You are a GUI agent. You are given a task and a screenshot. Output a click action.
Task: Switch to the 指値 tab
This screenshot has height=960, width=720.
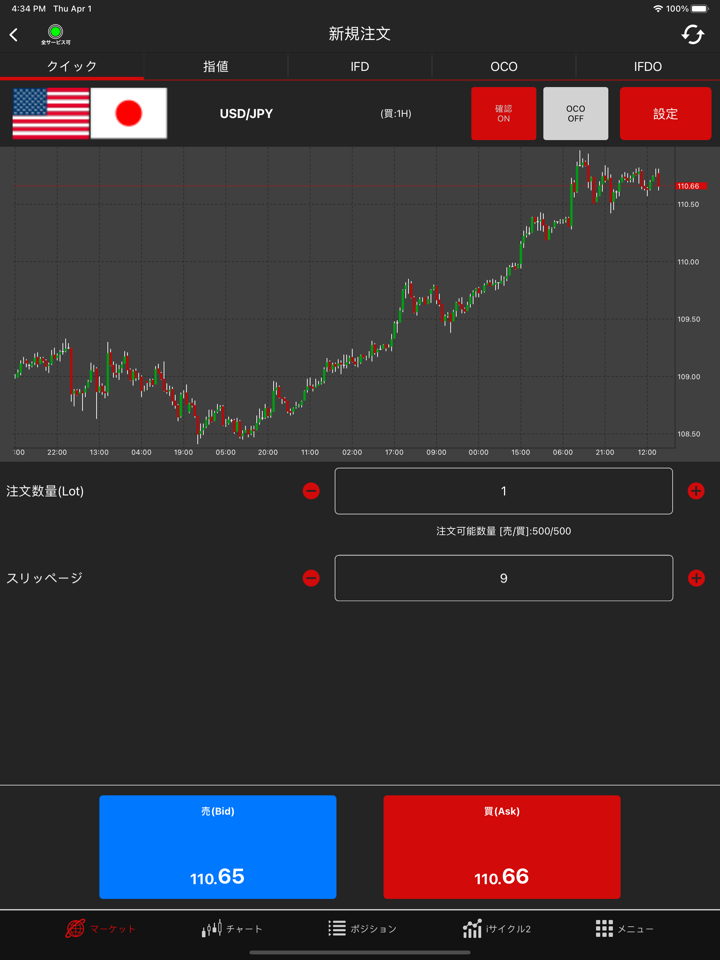click(216, 67)
